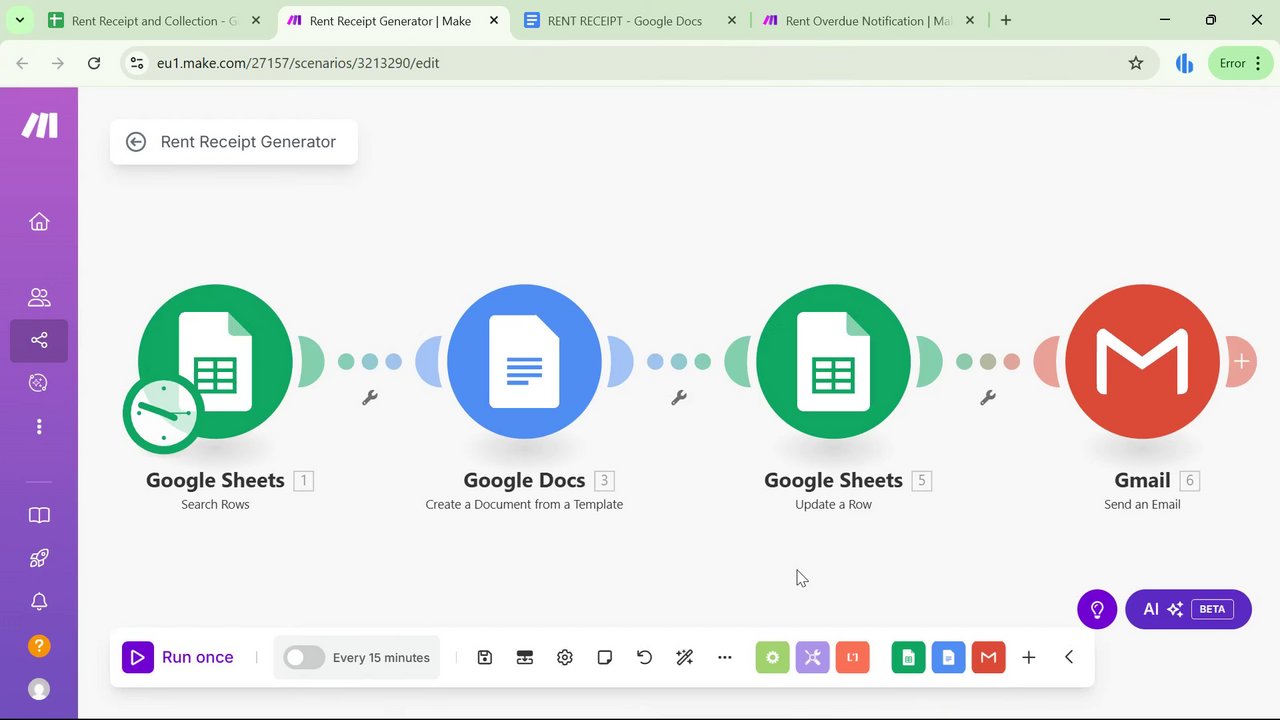
Task: Rename the Rent Receipt Generator title
Action: point(248,142)
